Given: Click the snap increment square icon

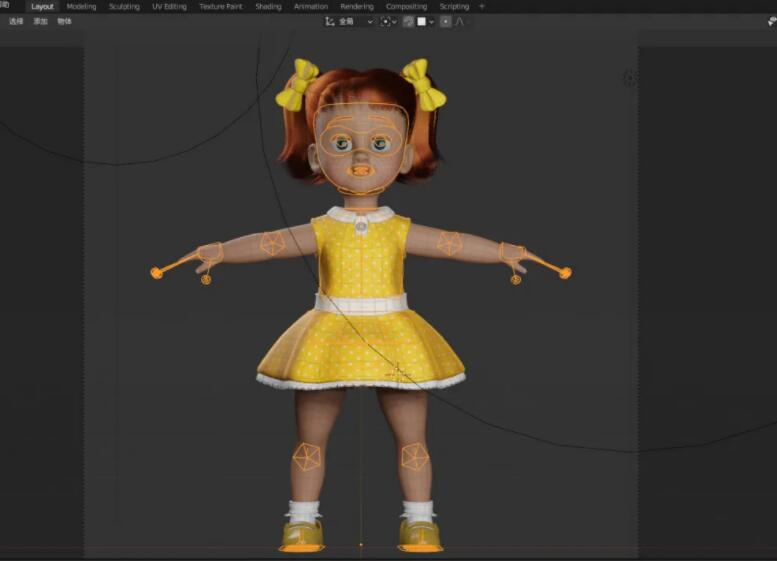Looking at the screenshot, I should pos(421,21).
